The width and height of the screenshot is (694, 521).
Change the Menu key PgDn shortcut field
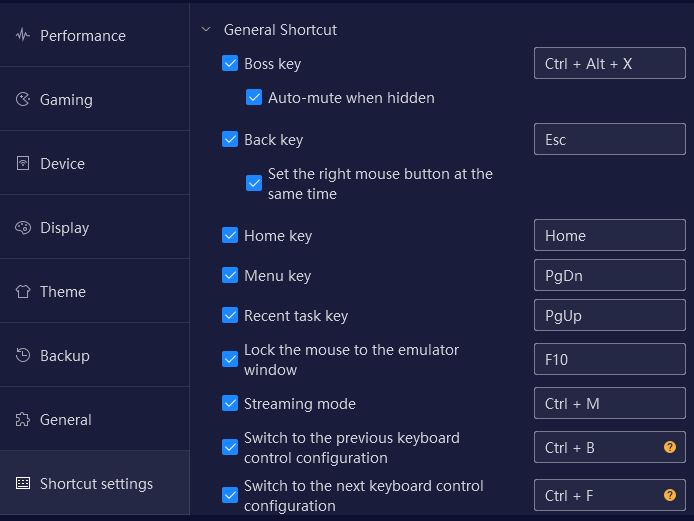click(609, 275)
